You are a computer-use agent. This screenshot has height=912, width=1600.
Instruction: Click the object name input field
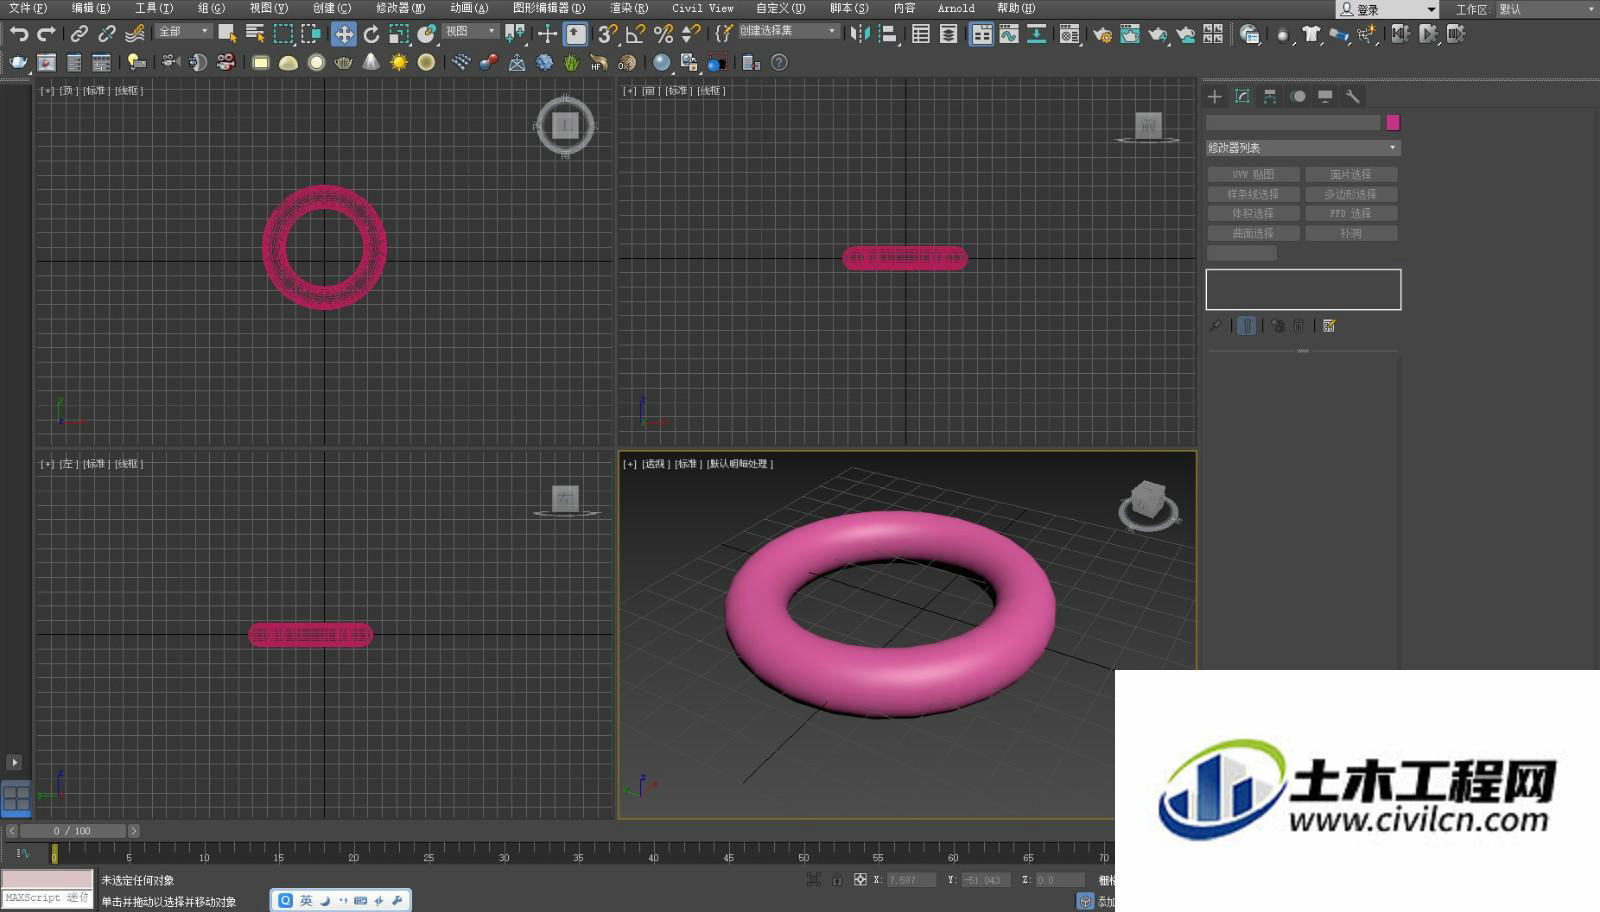coord(1293,122)
